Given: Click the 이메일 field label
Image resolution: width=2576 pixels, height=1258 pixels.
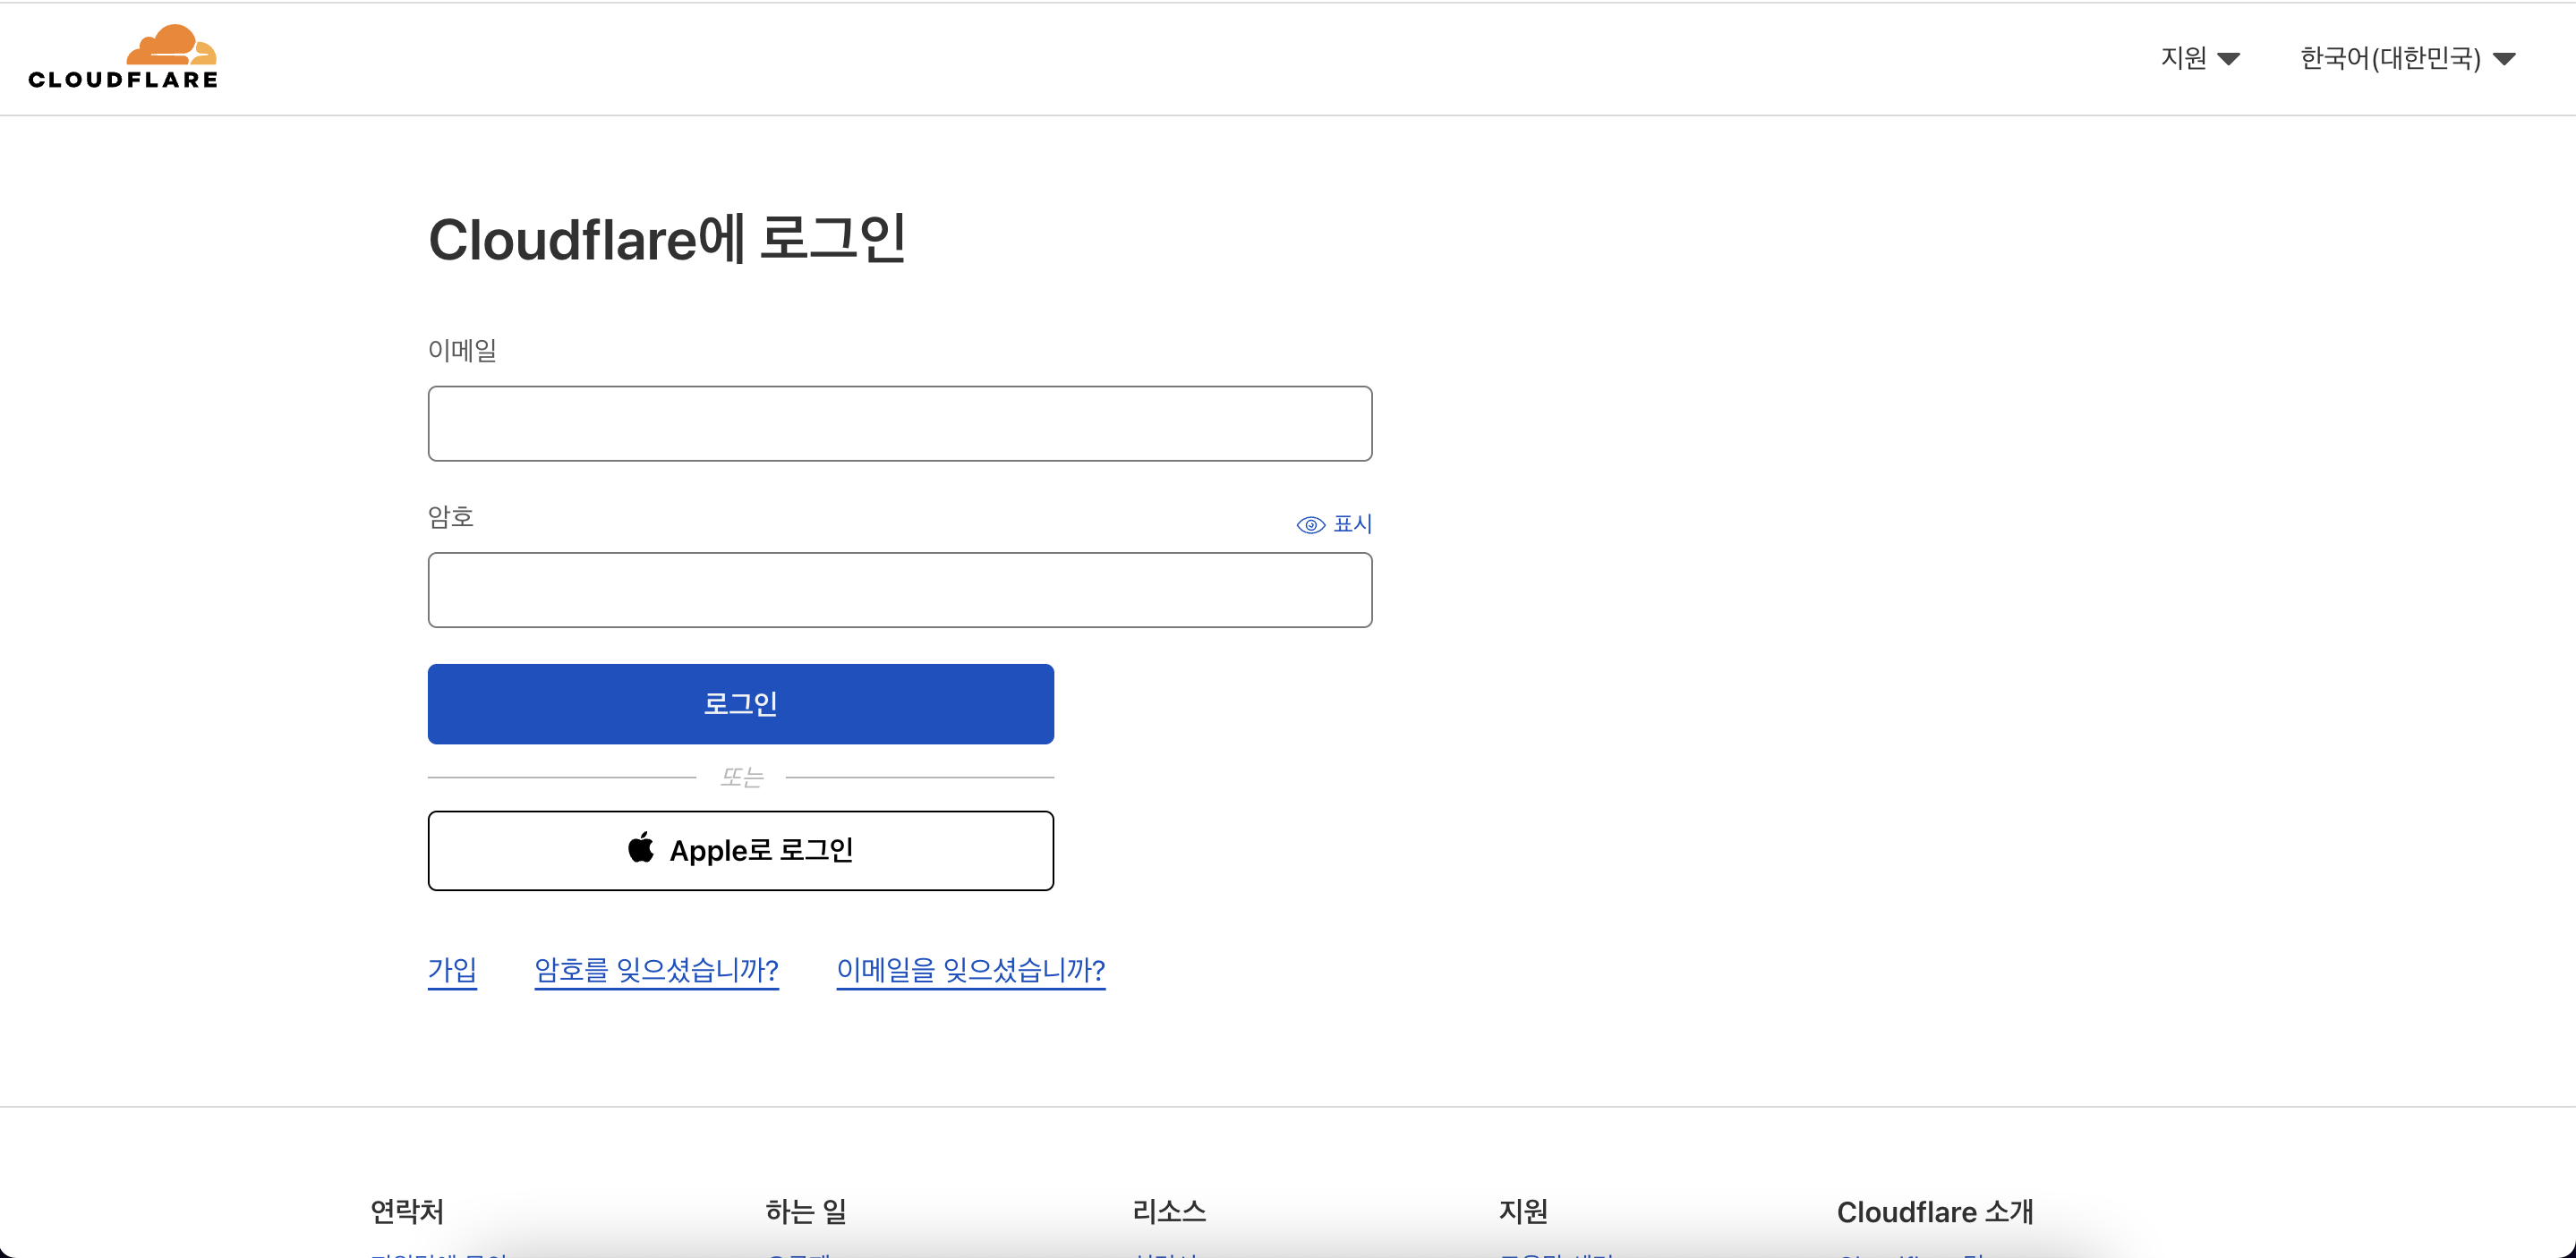Looking at the screenshot, I should tap(462, 350).
